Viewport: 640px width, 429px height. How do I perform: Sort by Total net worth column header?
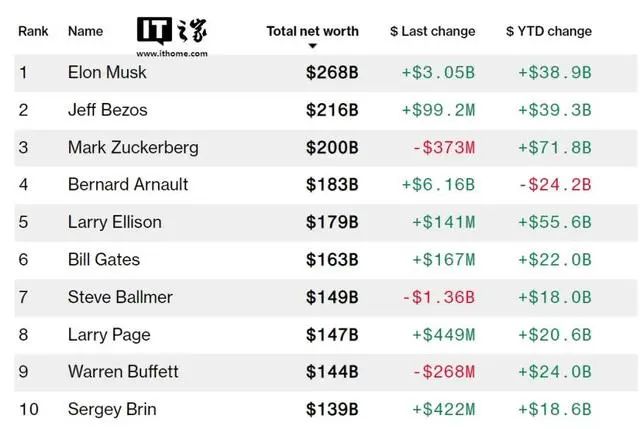(x=313, y=31)
